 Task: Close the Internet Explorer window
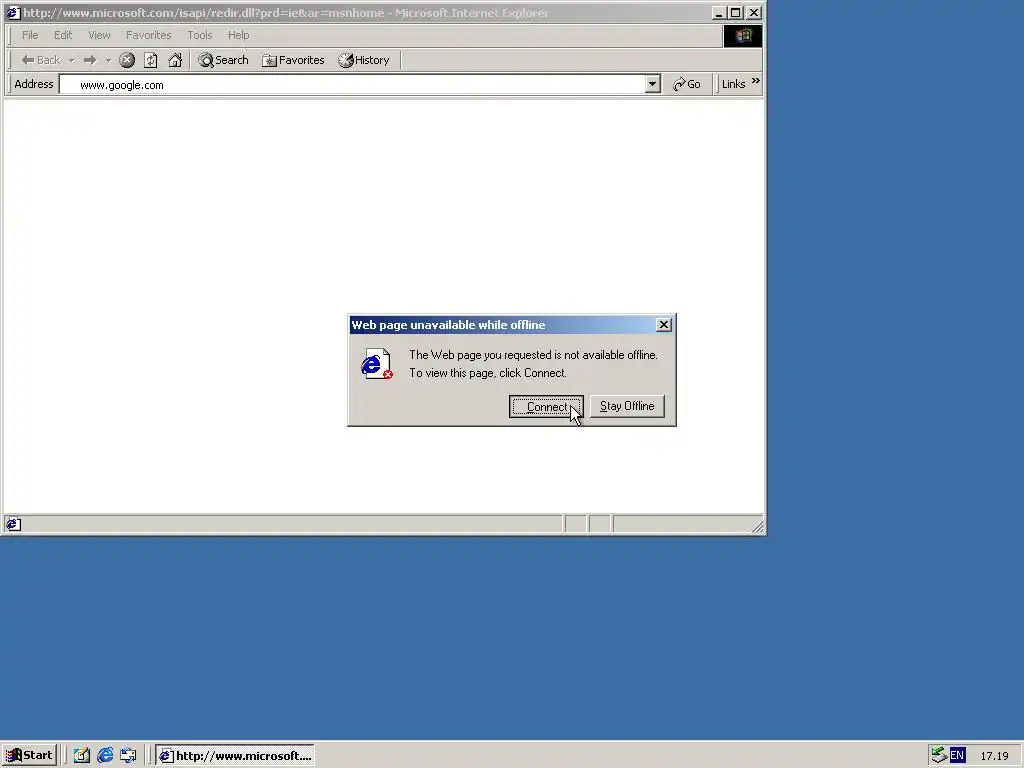pos(754,12)
